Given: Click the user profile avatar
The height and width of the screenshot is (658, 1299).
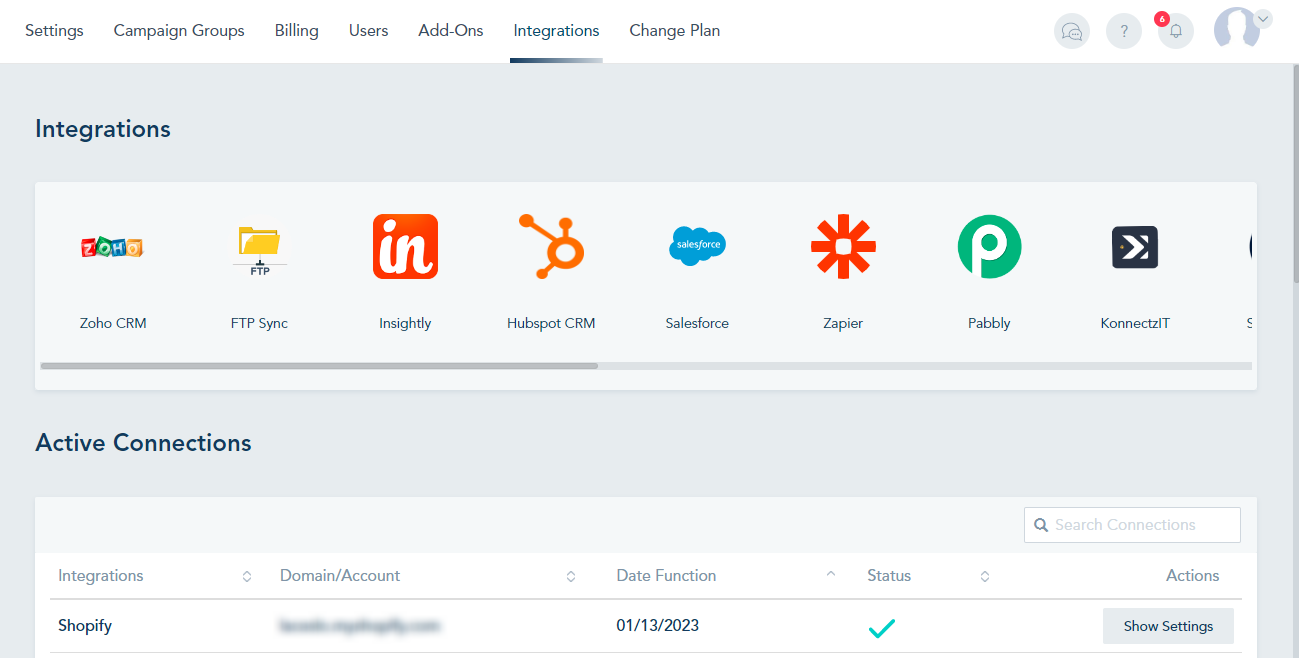Looking at the screenshot, I should (1237, 28).
